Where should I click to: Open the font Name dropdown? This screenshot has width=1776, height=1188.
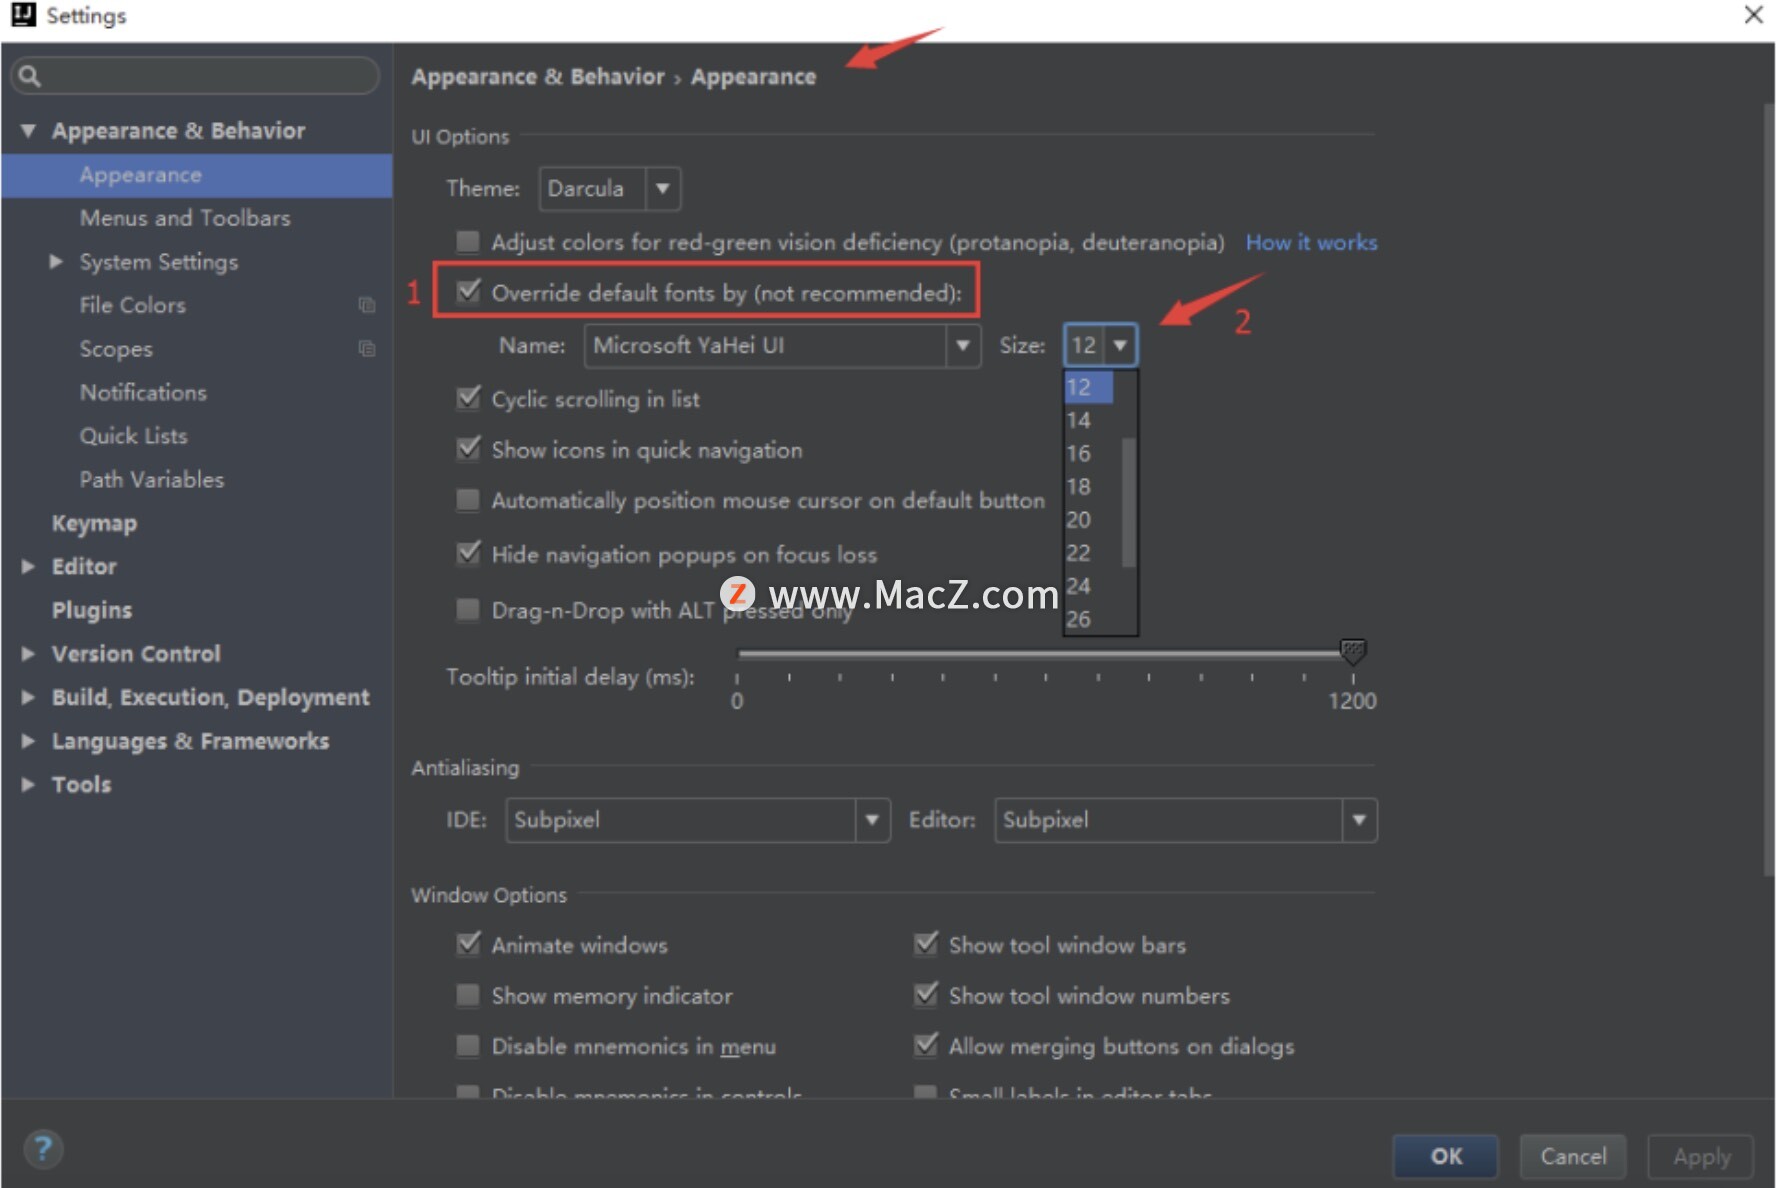[782, 346]
